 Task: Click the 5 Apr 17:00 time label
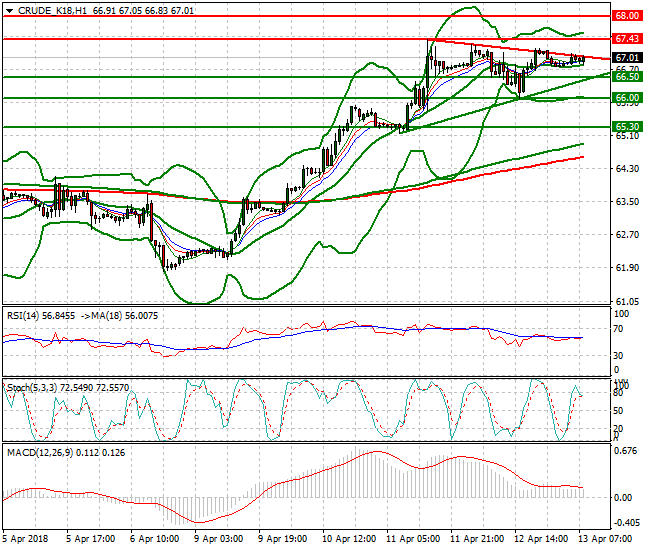pos(91,539)
